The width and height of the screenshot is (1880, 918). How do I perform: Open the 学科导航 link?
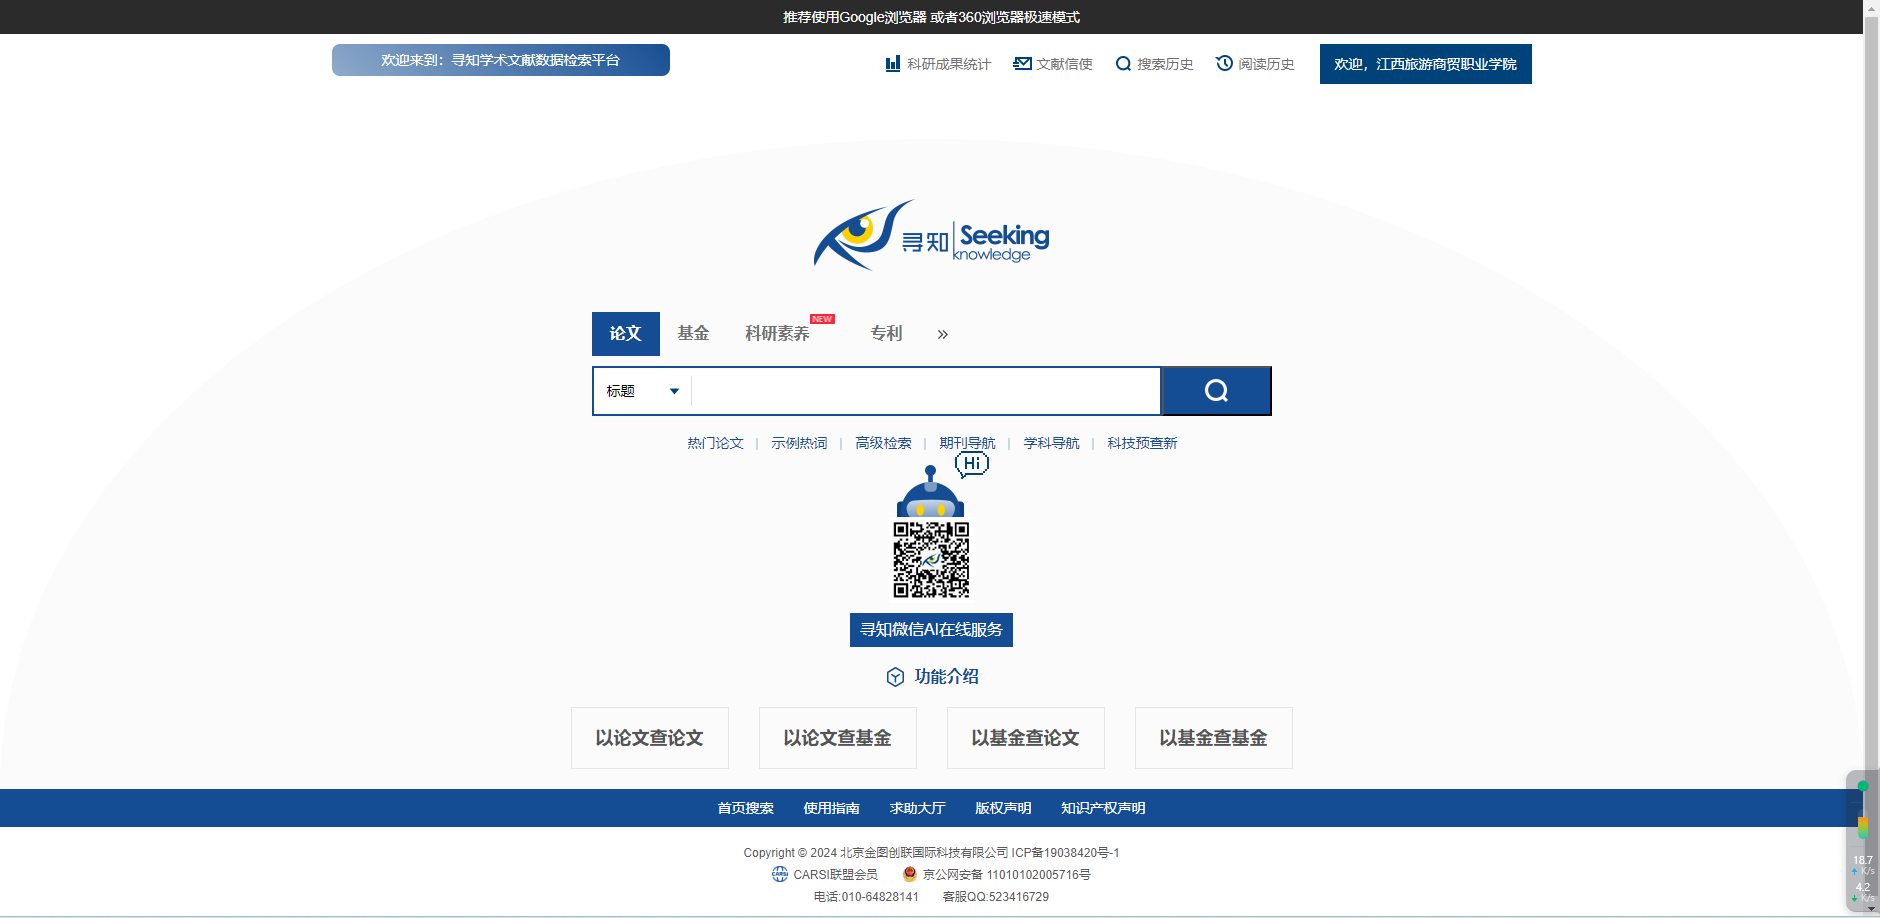[1051, 443]
